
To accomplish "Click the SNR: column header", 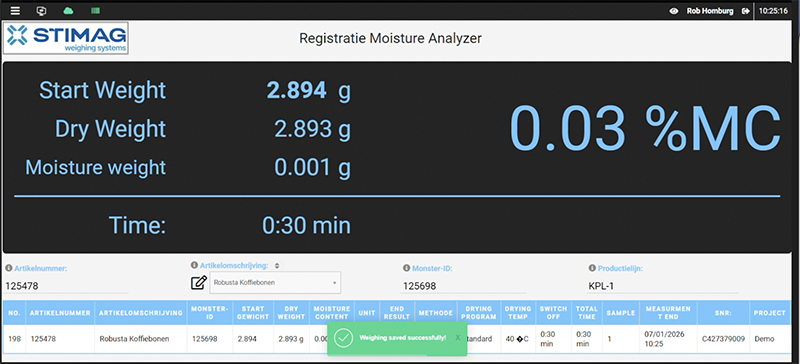I will coord(723,312).
